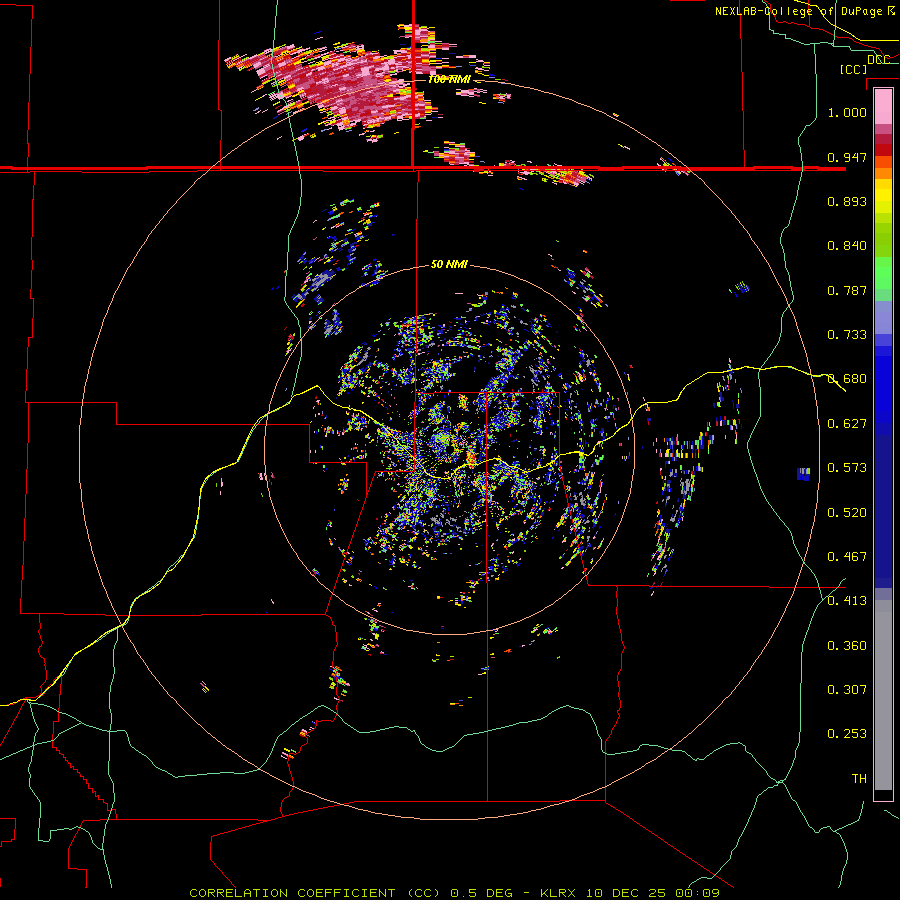Click the 0.893 scale value

coord(847,201)
